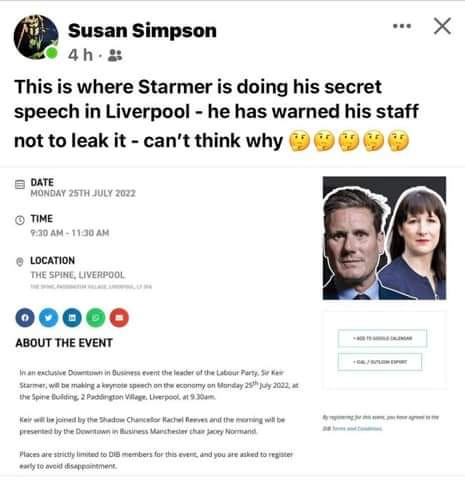Share the event via LinkedIn icon
The width and height of the screenshot is (465, 485).
[x=72, y=318]
